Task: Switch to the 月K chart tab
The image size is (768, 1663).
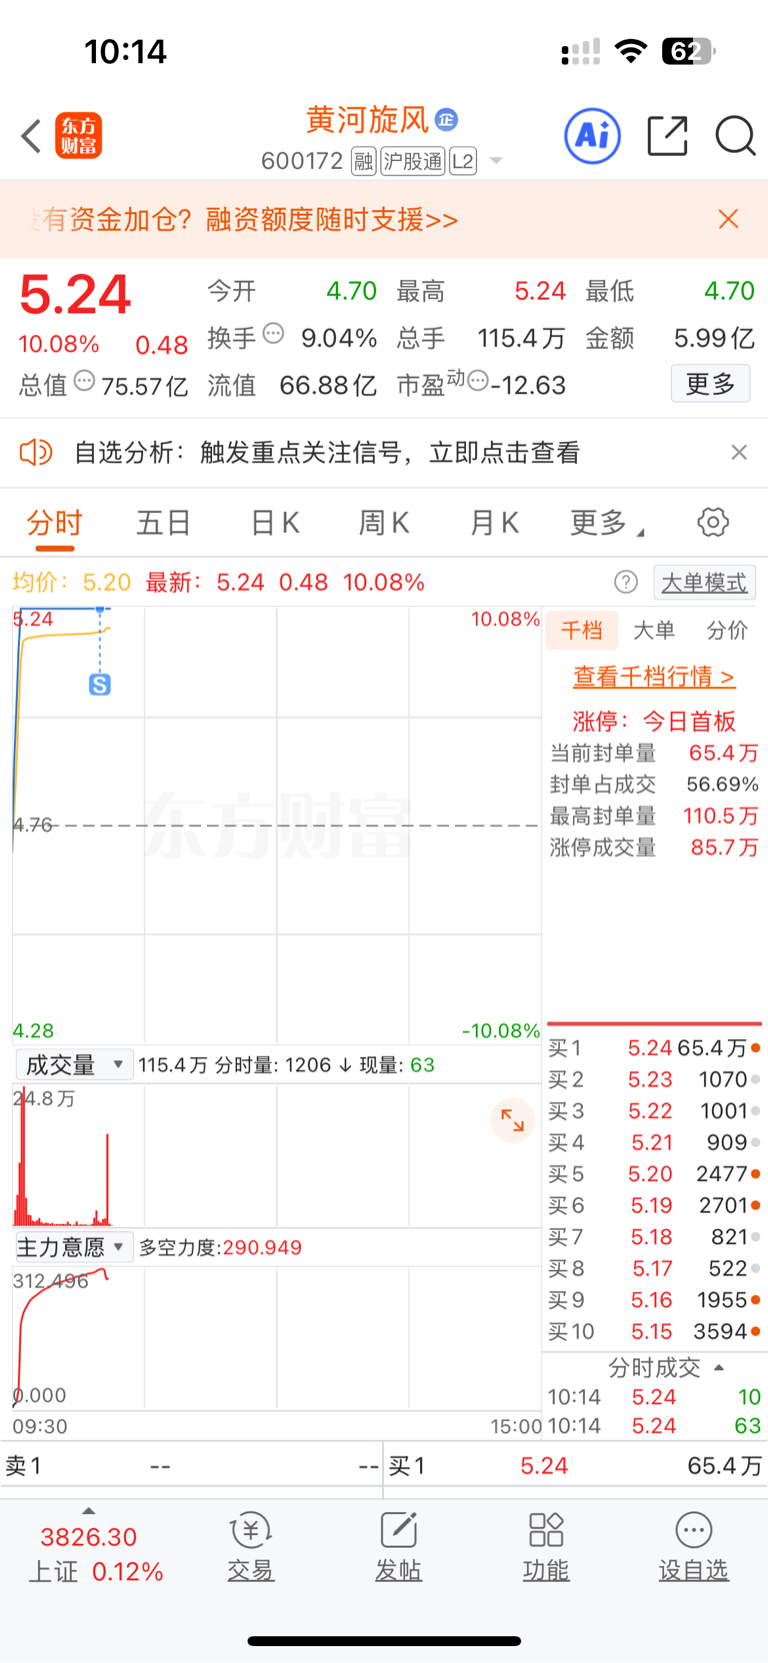Action: tap(494, 523)
